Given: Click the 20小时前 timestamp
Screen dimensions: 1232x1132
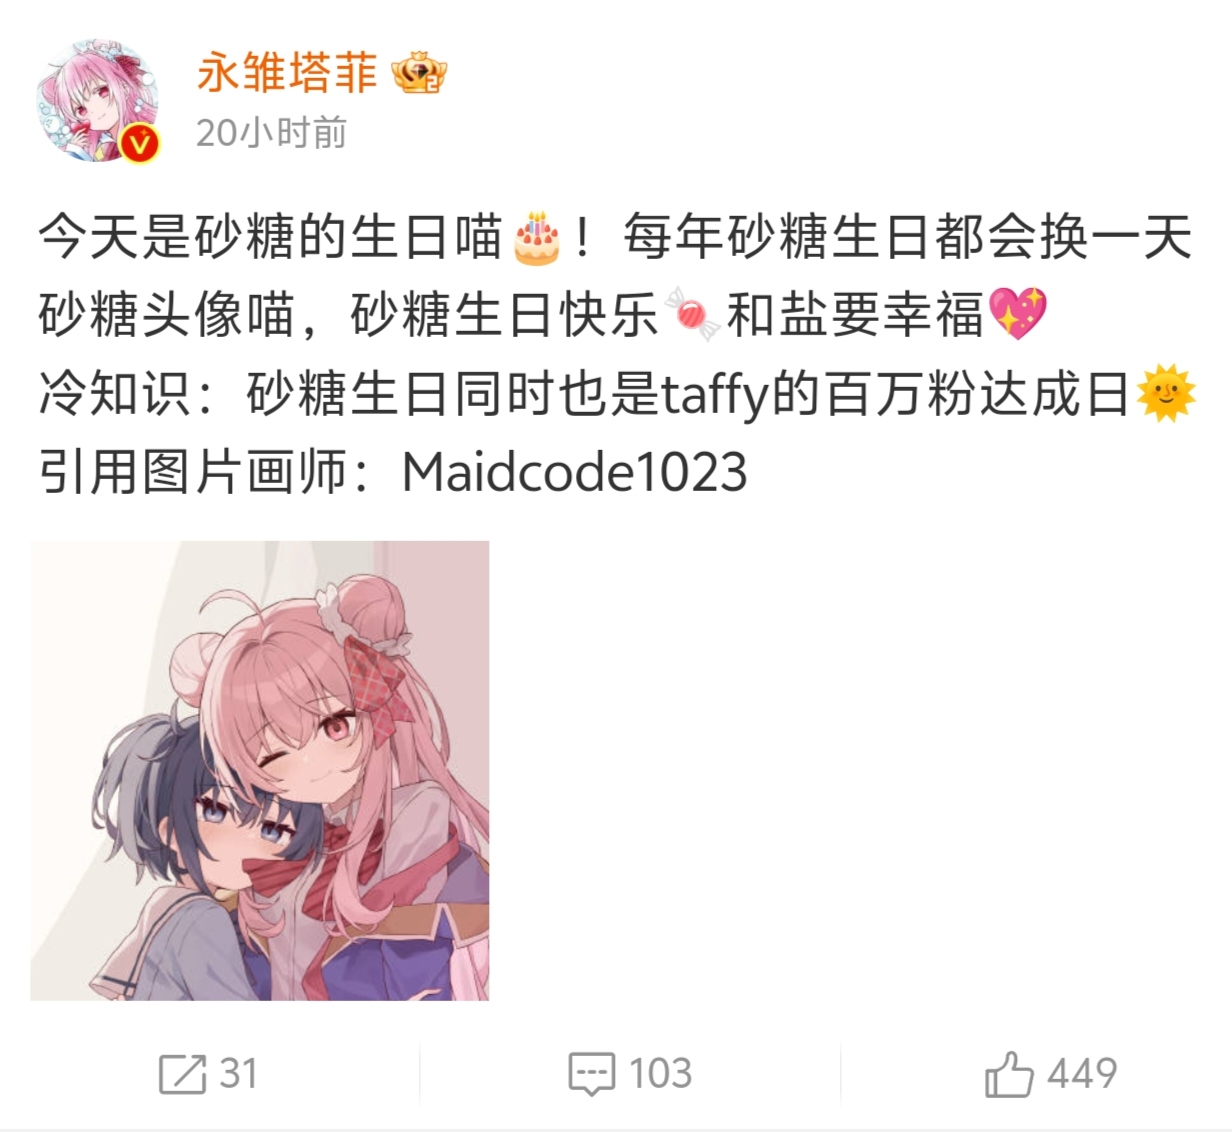Looking at the screenshot, I should 271,132.
